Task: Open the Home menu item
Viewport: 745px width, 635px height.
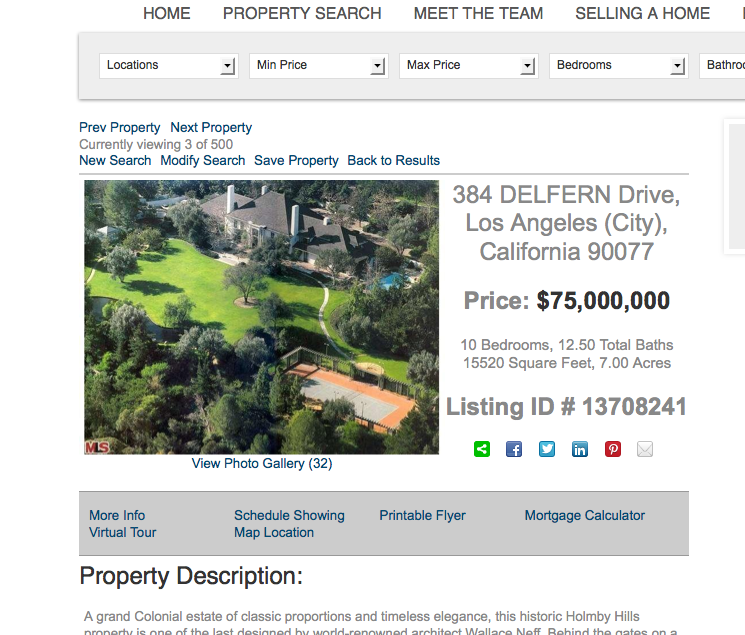Action: pyautogui.click(x=167, y=13)
